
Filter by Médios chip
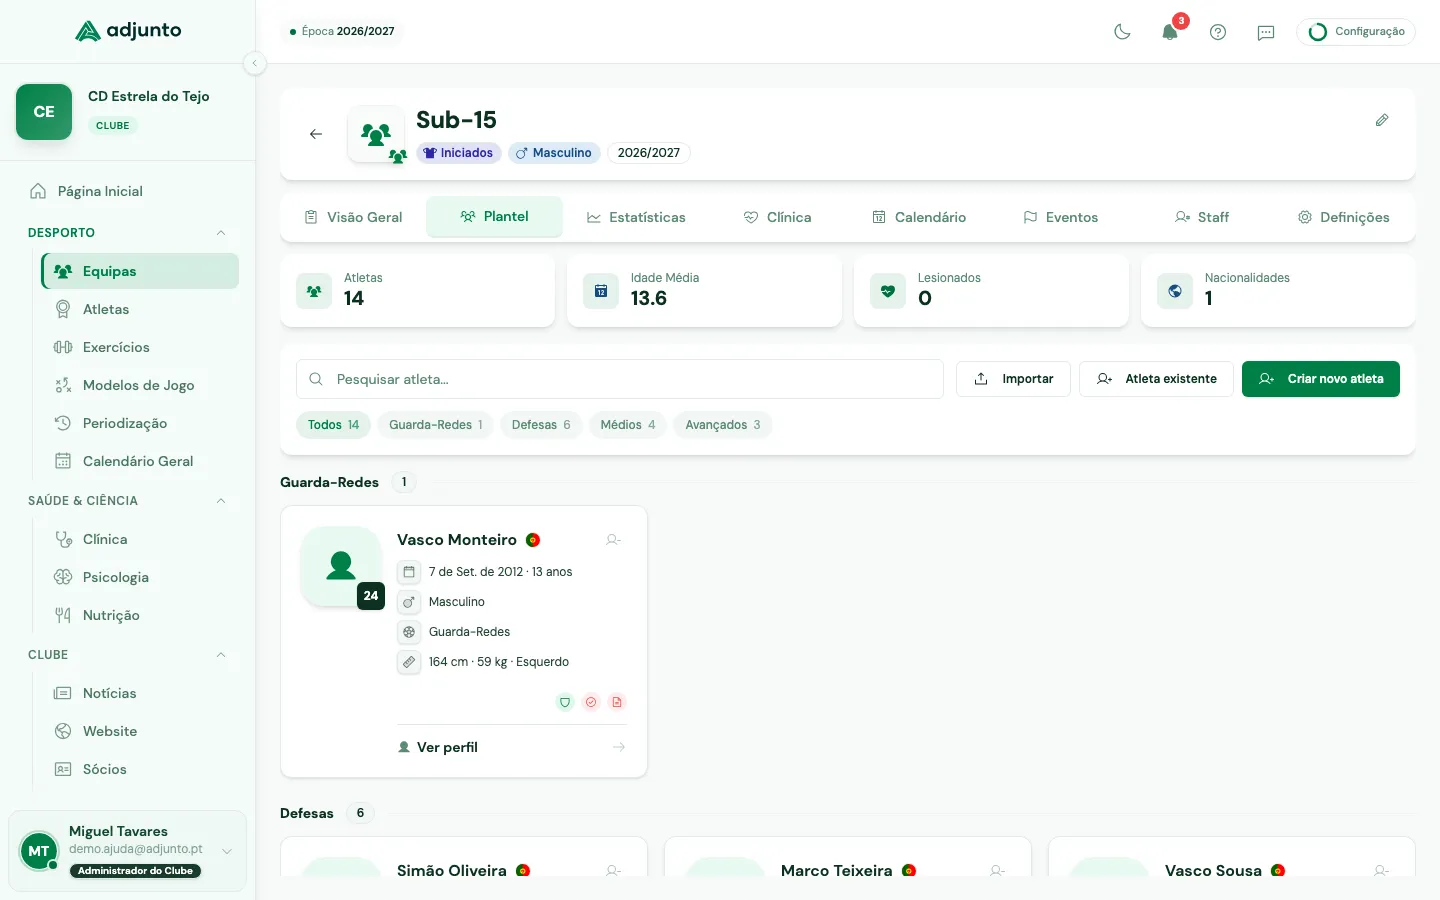[628, 425]
